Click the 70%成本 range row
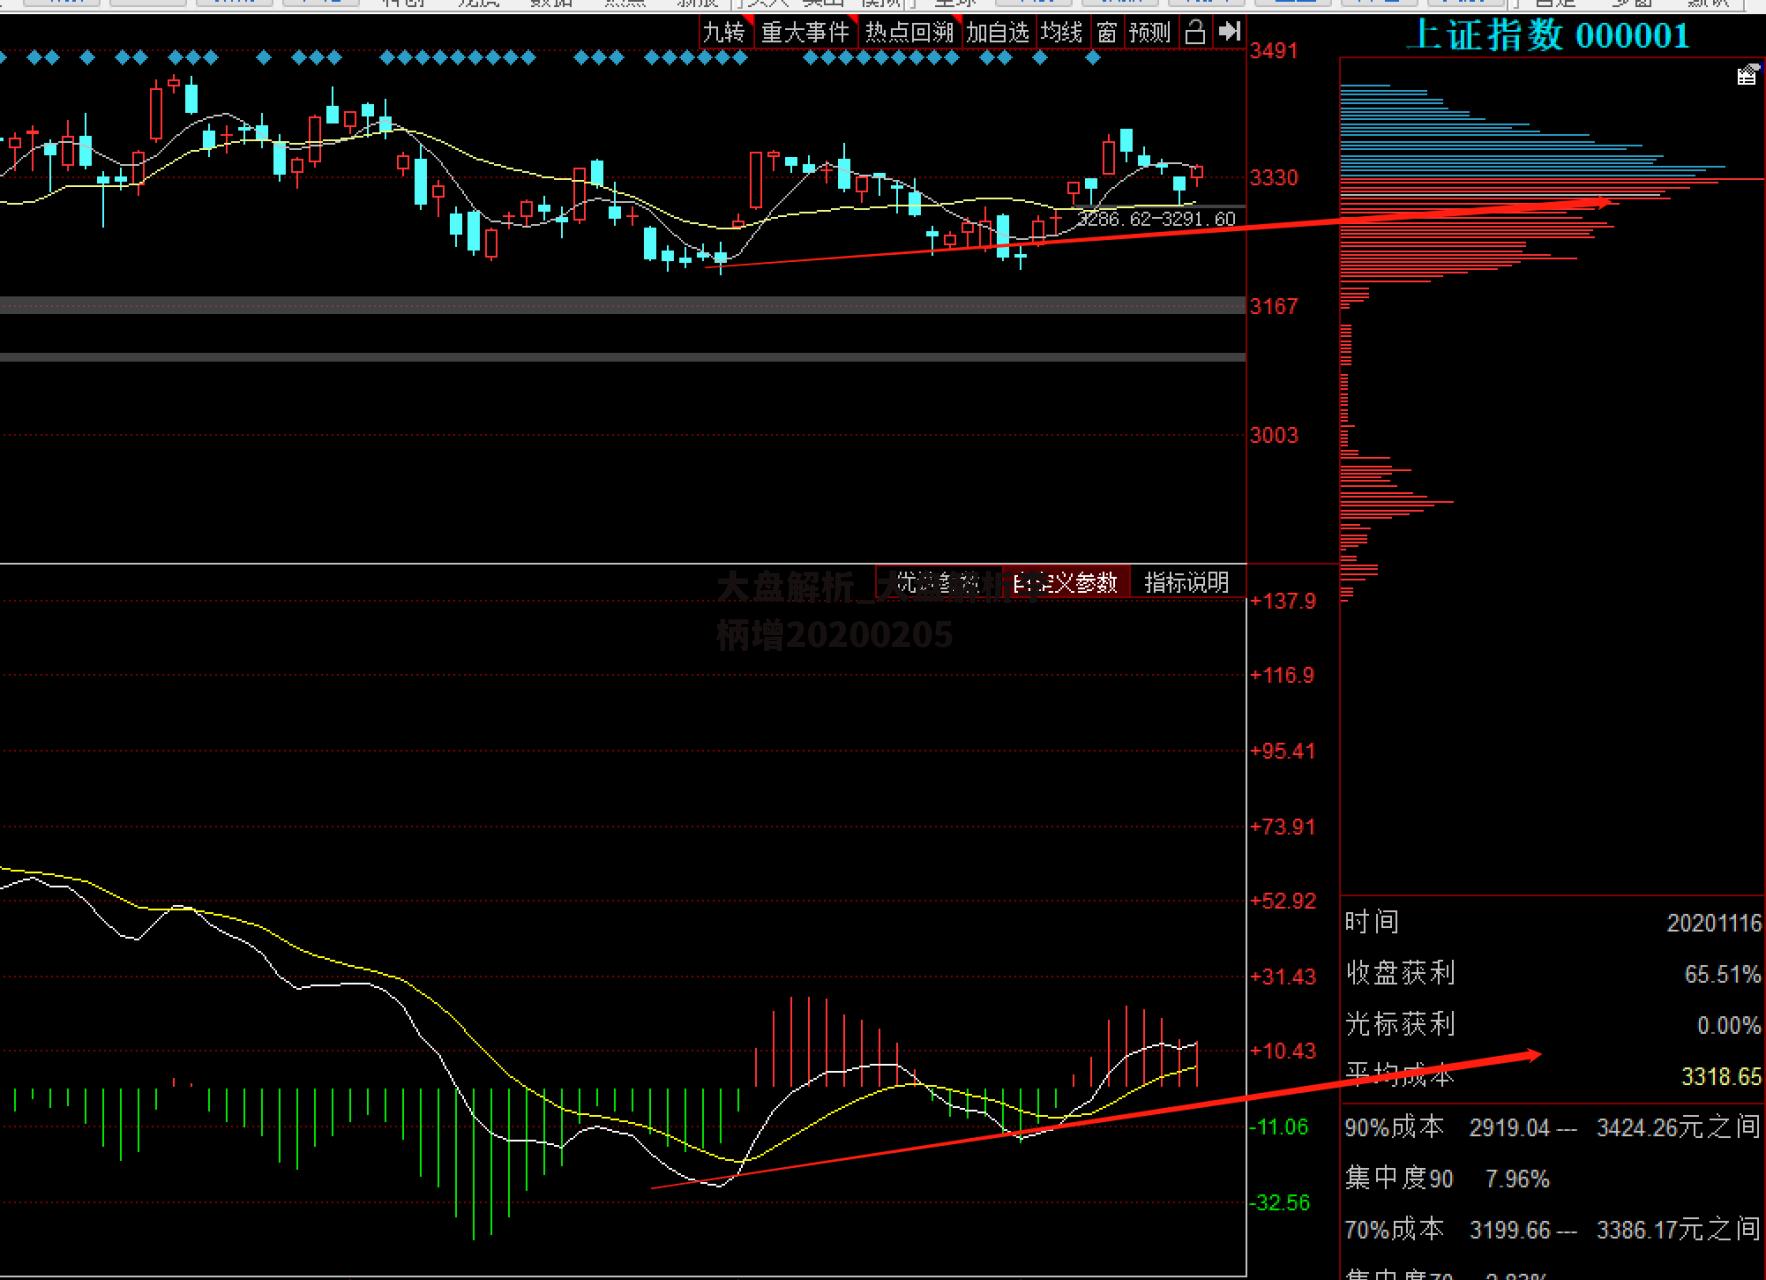 tap(1552, 1229)
